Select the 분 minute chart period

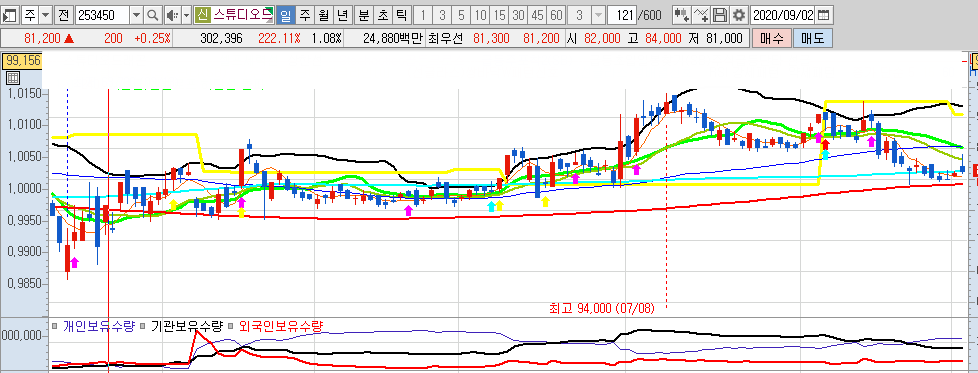(364, 14)
